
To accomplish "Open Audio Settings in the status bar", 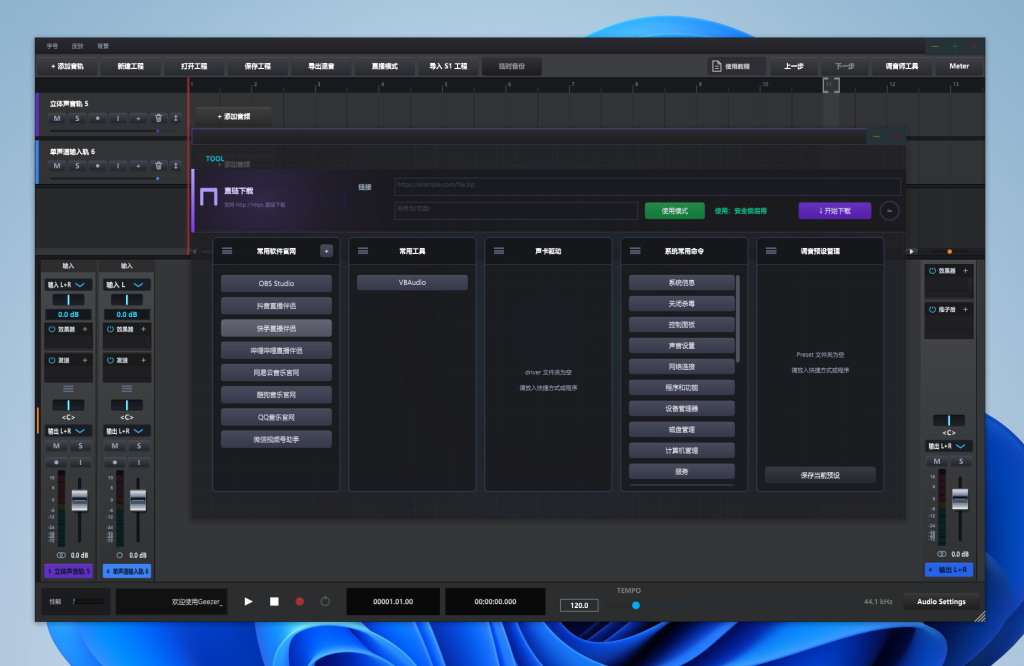I will click(x=941, y=601).
